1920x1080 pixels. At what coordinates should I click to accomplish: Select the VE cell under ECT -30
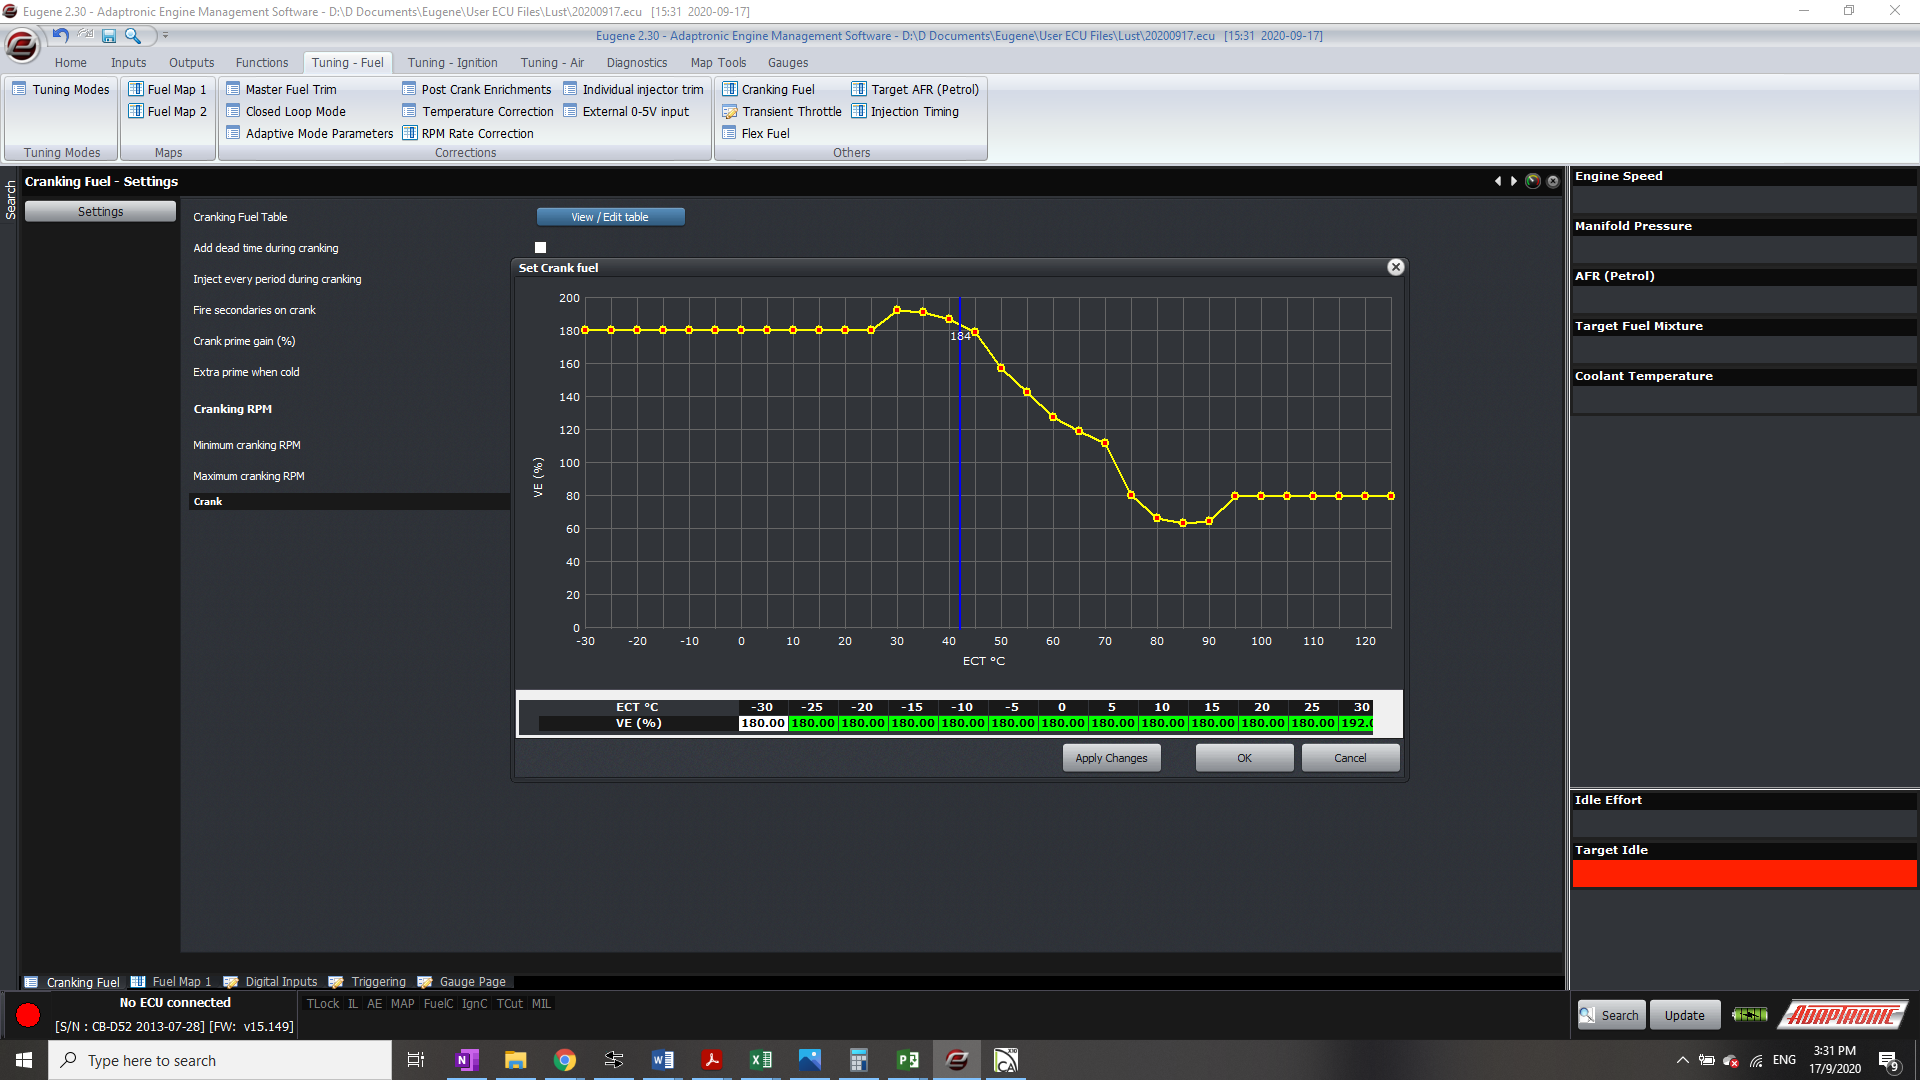pyautogui.click(x=763, y=723)
